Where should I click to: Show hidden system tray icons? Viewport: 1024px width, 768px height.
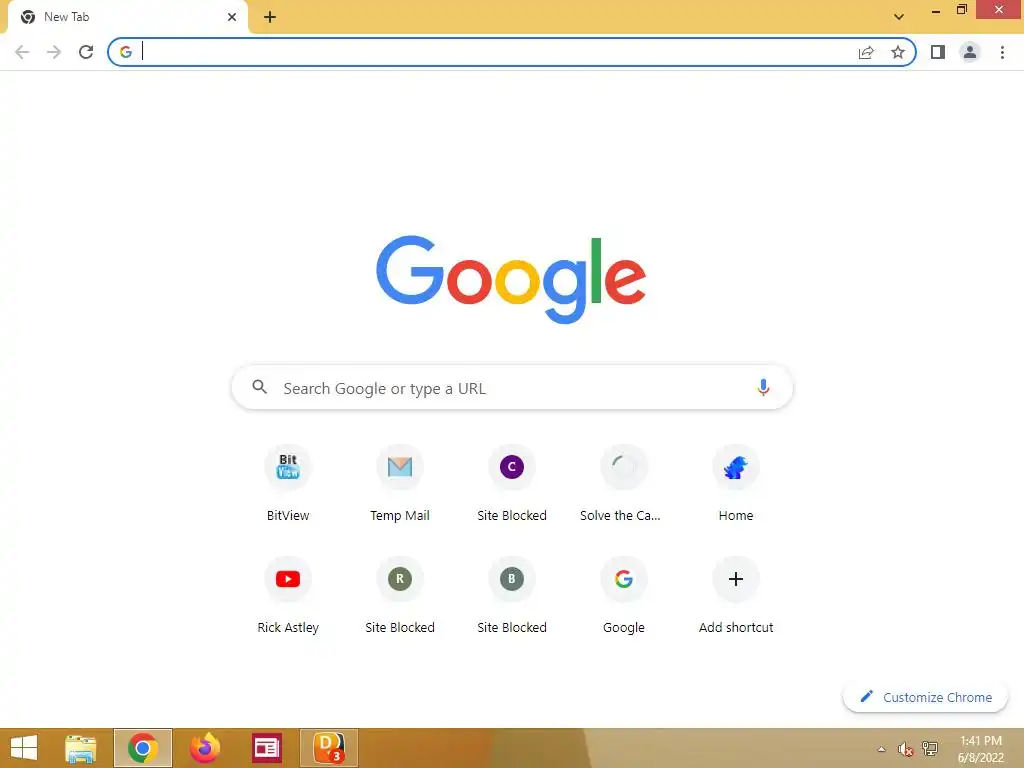882,749
